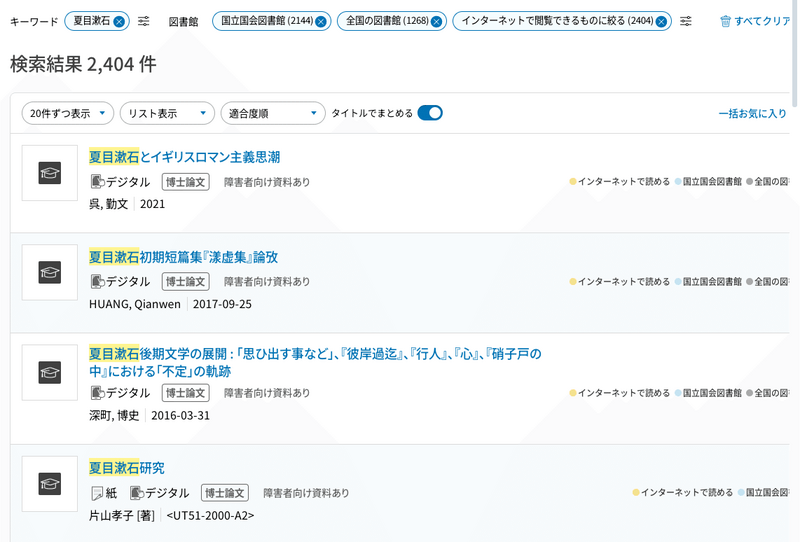
Task: Click 障害者向け資料あり in 片山孝子 result
Action: [306, 493]
